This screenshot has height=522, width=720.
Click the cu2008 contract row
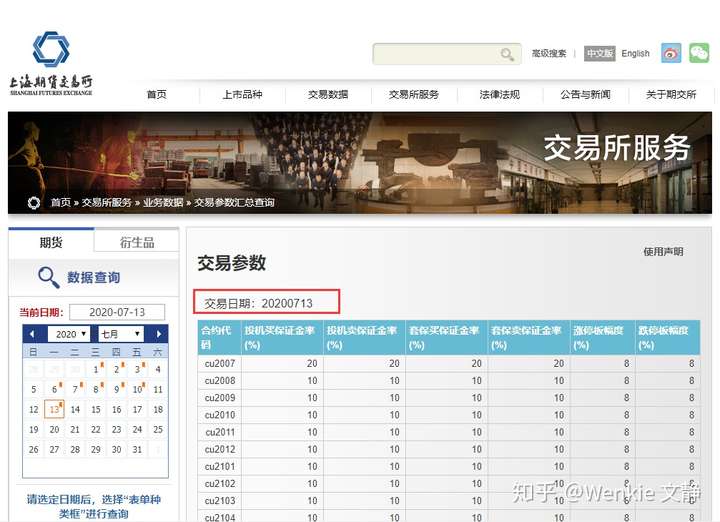click(449, 381)
